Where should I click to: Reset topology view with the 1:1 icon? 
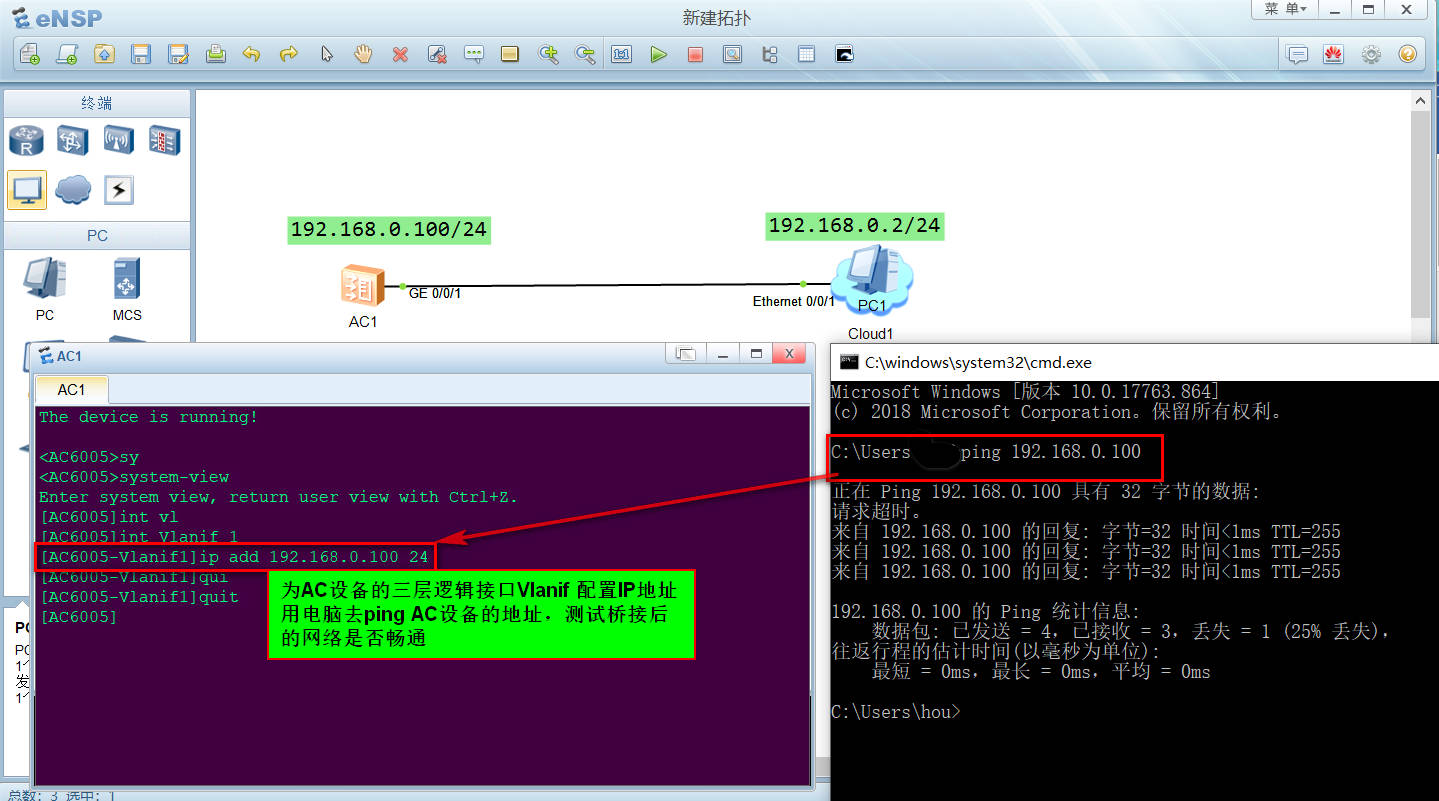621,54
